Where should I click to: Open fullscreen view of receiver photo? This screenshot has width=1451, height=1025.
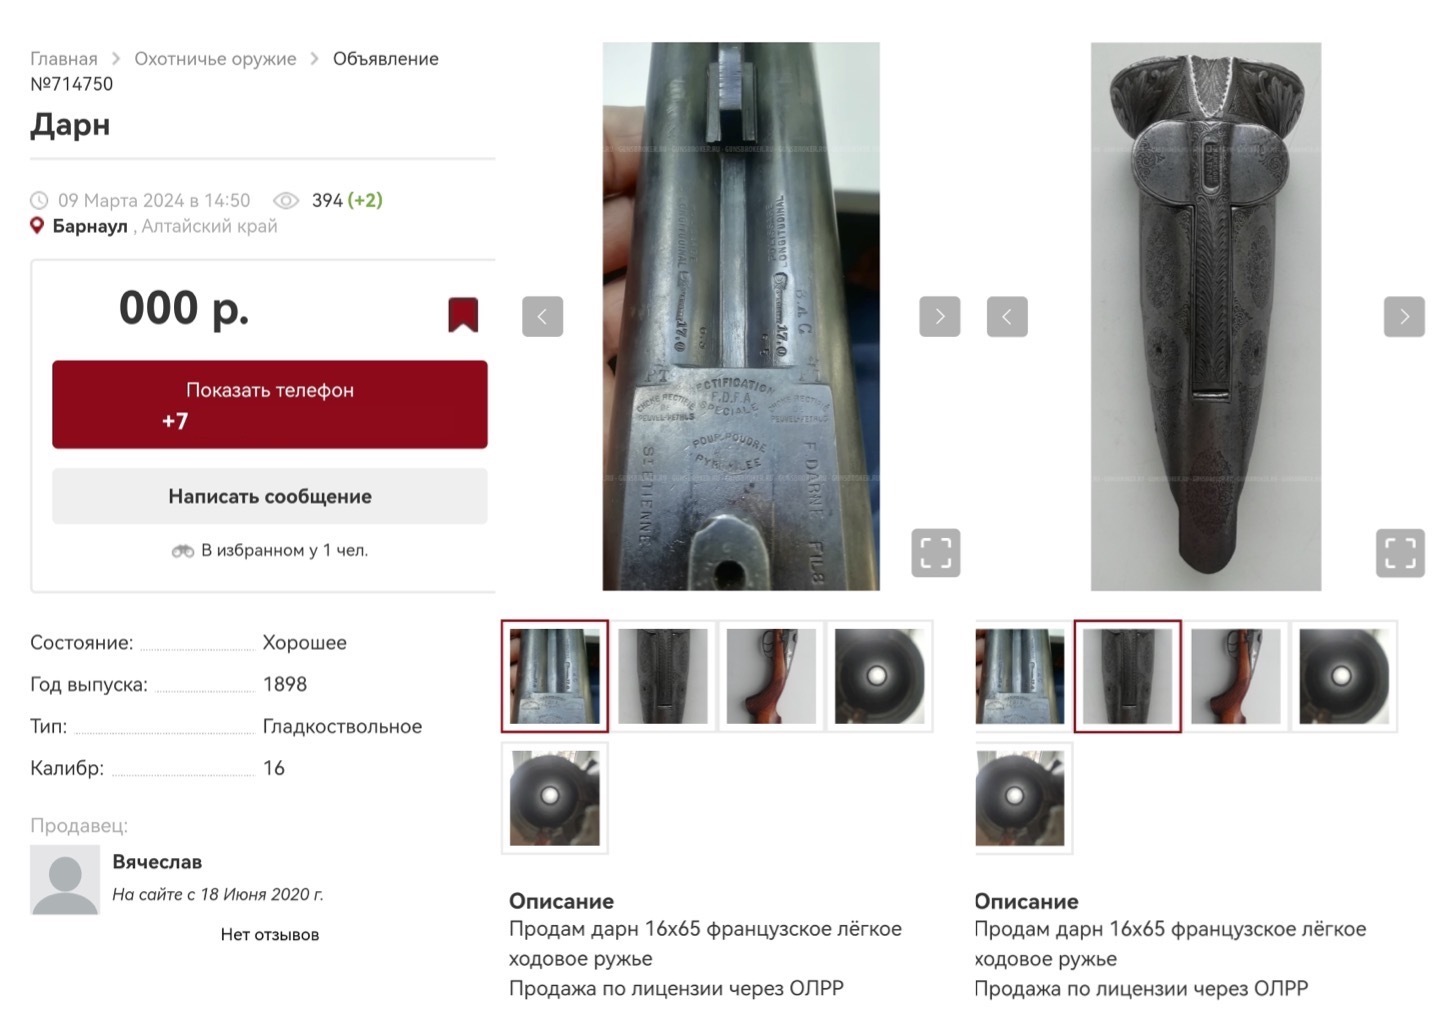click(1400, 553)
